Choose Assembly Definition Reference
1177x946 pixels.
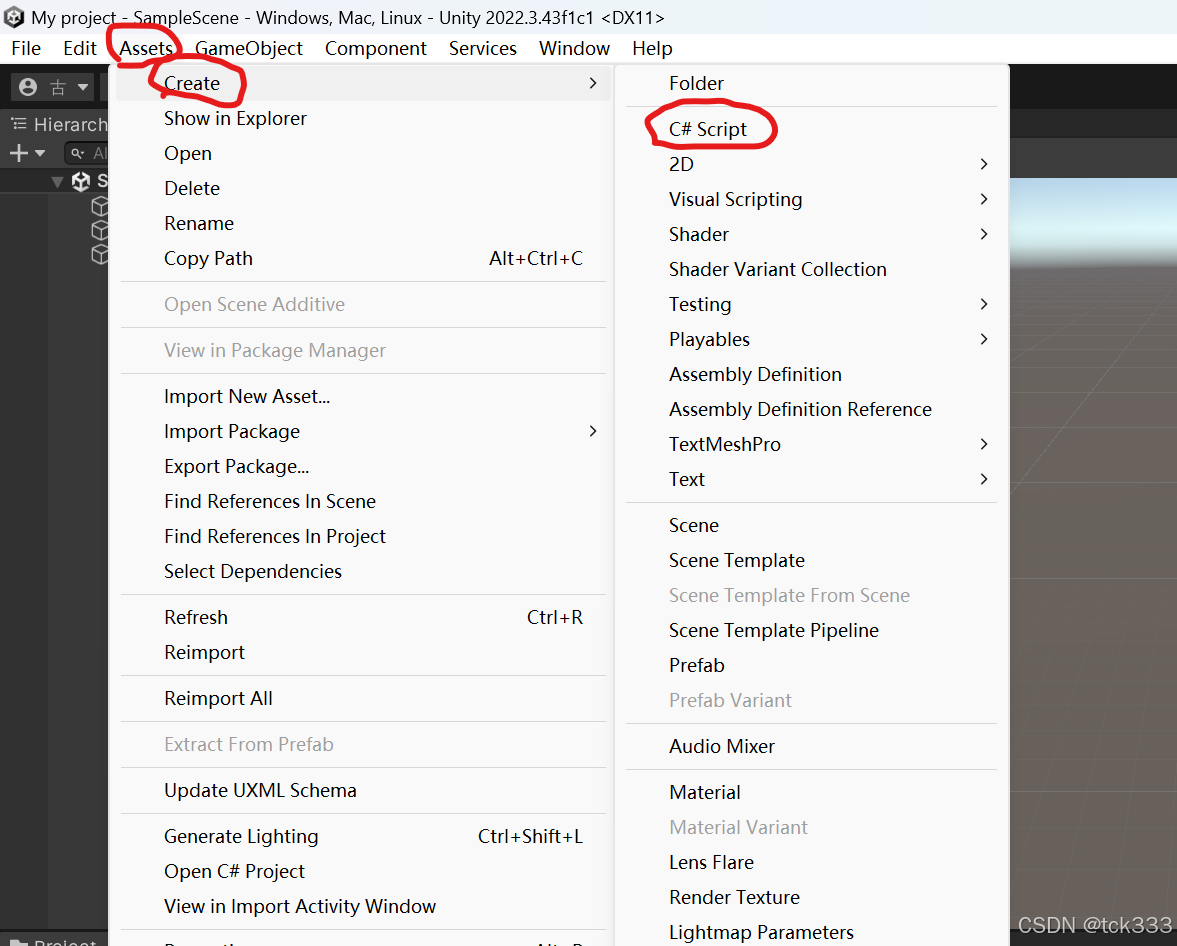(811, 409)
